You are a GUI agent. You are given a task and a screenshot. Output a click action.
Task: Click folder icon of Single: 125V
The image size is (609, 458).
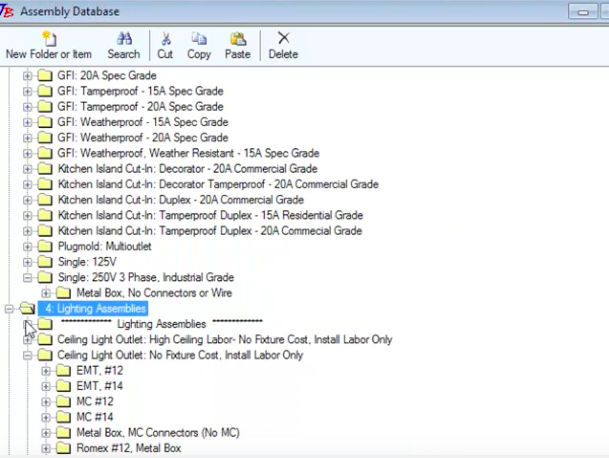(45, 261)
